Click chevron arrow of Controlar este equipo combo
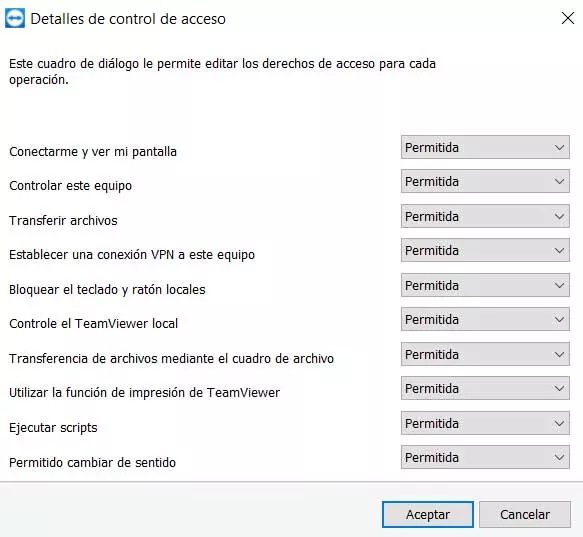 pyautogui.click(x=559, y=181)
